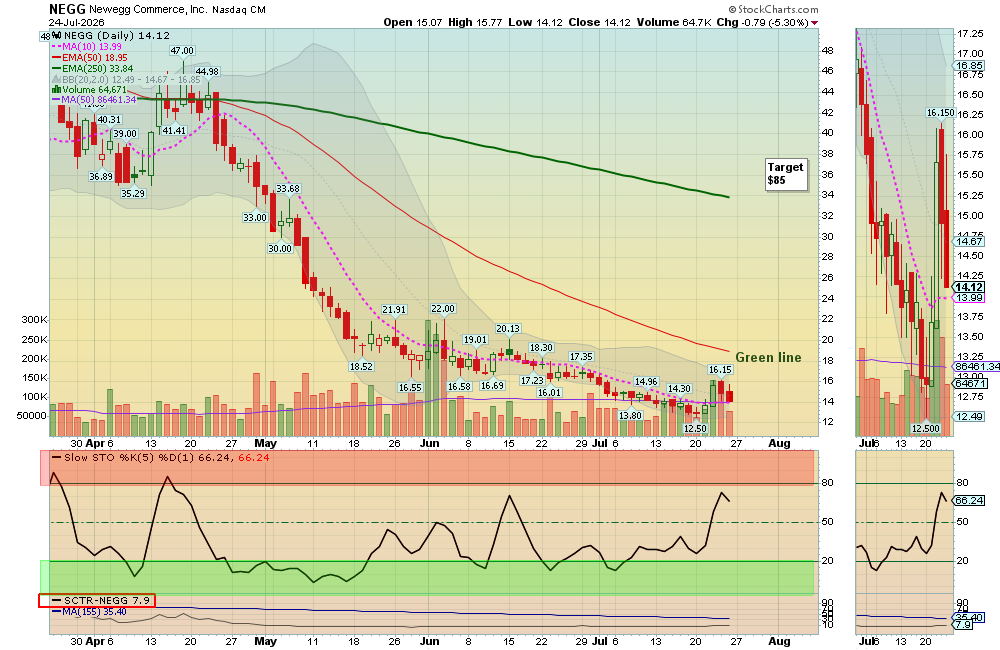Click the 14.67 tag on right axis
This screenshot has height=650, width=1000.
click(969, 241)
